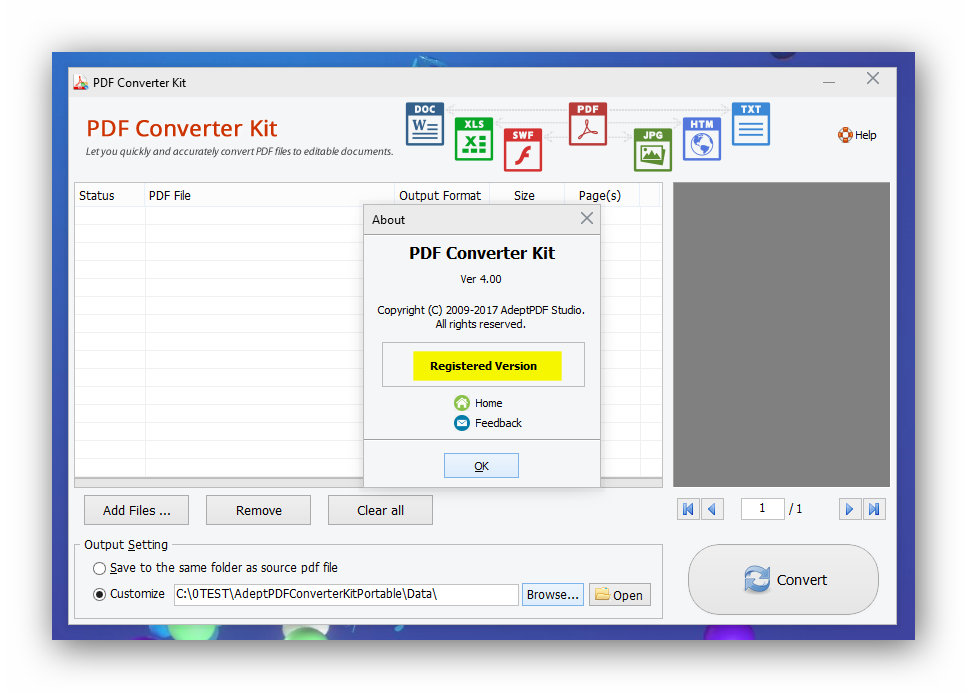Click the output folder path field

click(x=346, y=595)
